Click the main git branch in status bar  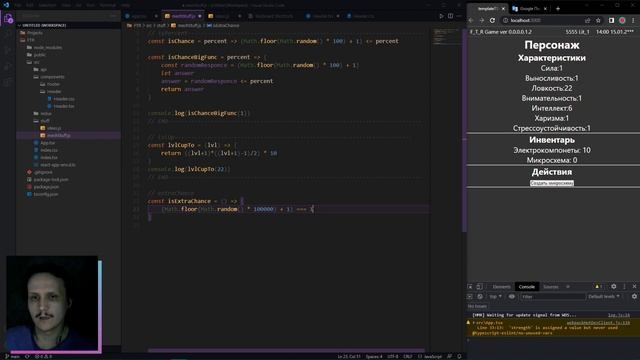tap(12, 357)
